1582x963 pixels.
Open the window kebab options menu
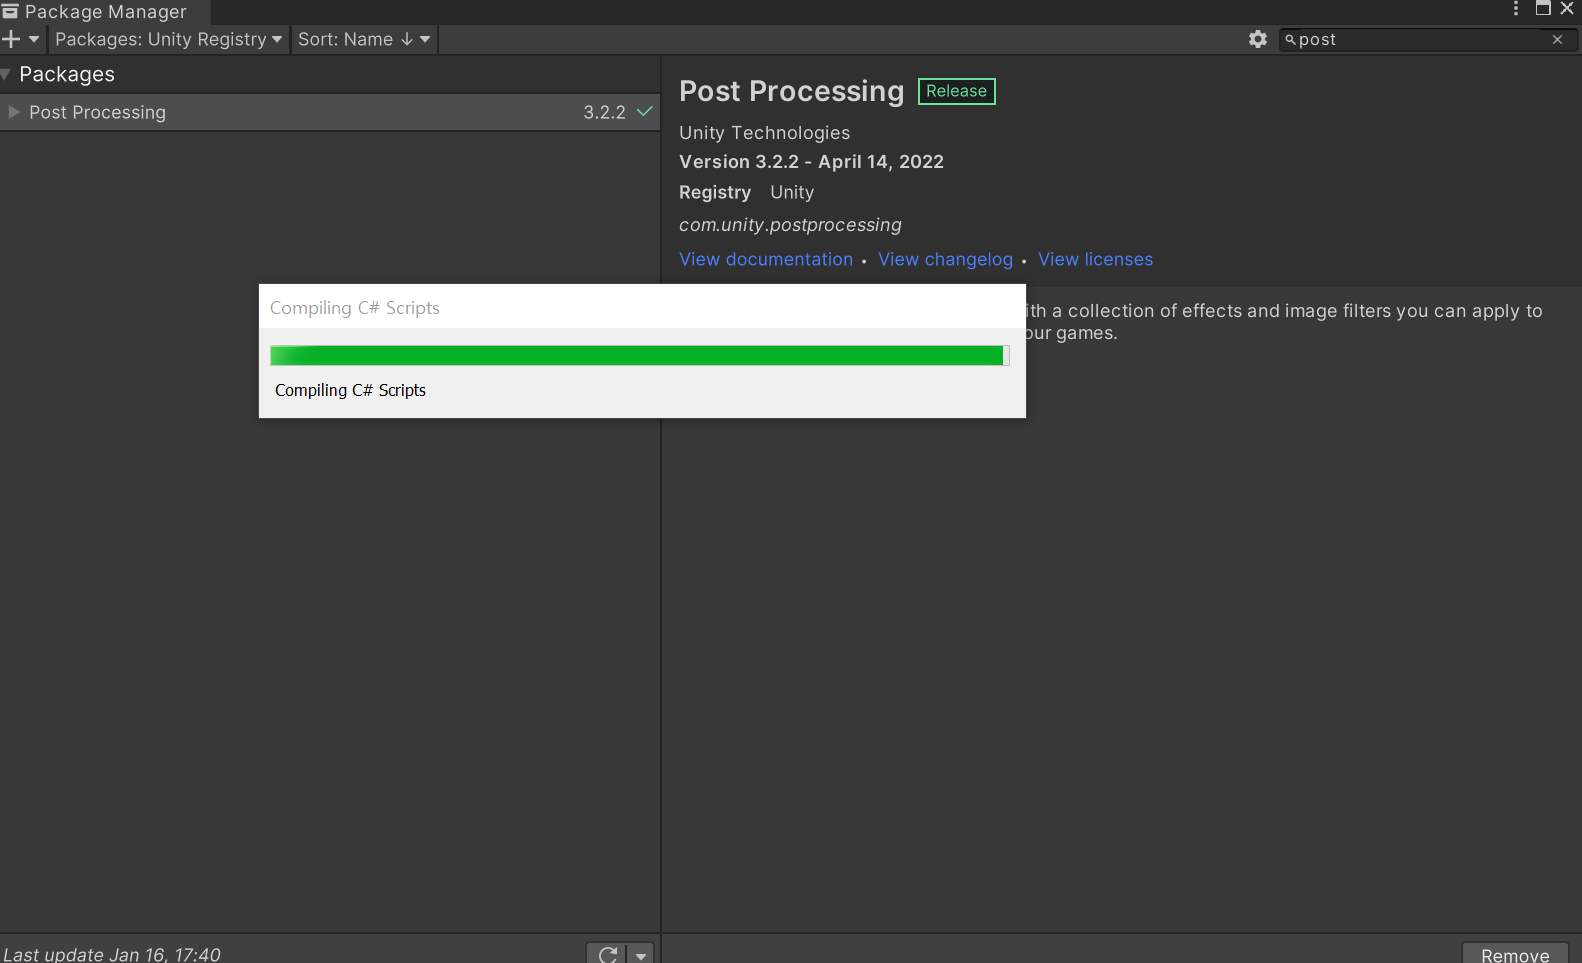coord(1516,9)
